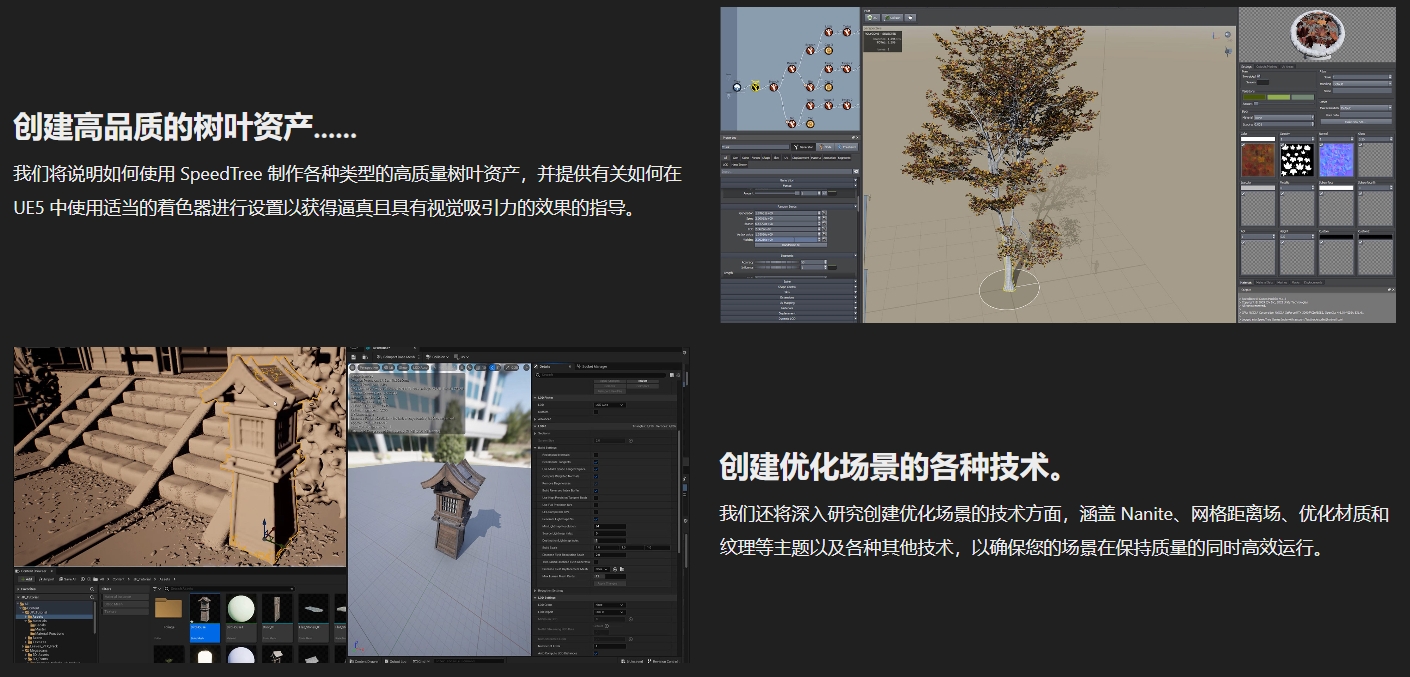The height and width of the screenshot is (677, 1410).
Task: Click the paragraph mentioning SpeedTree and UE5
Action: click(347, 191)
